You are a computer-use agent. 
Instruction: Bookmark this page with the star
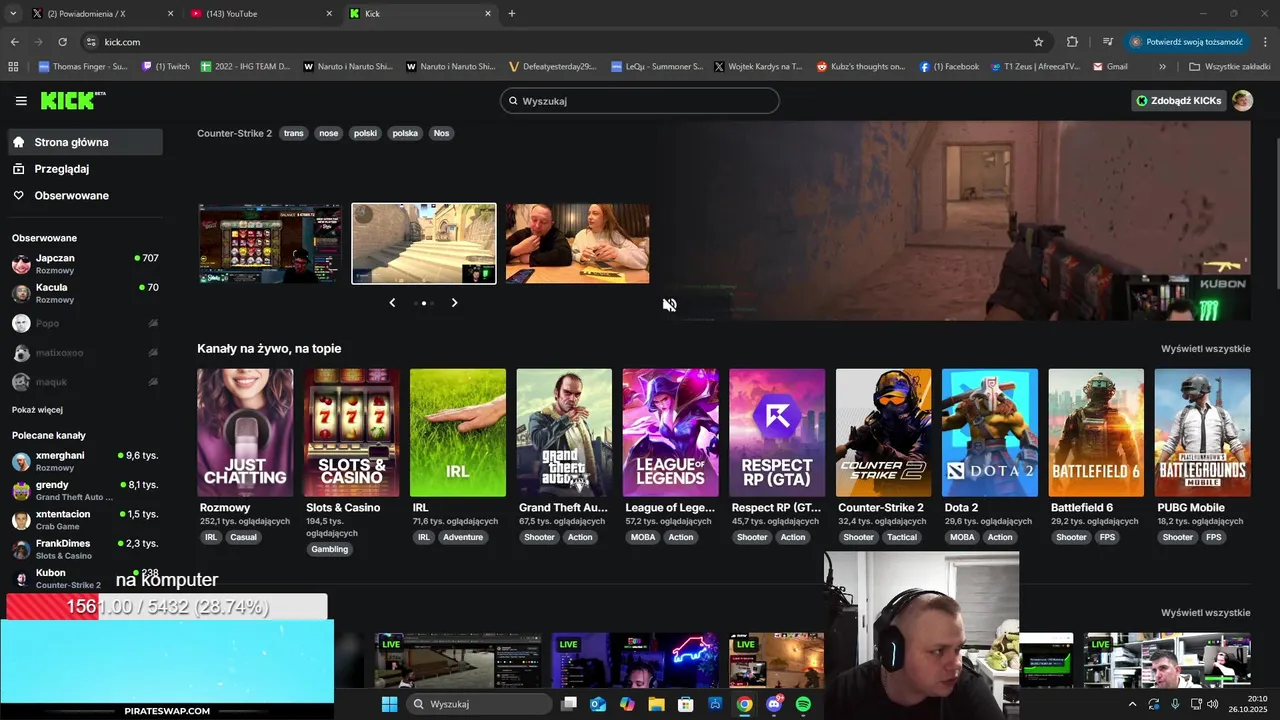tap(1038, 42)
